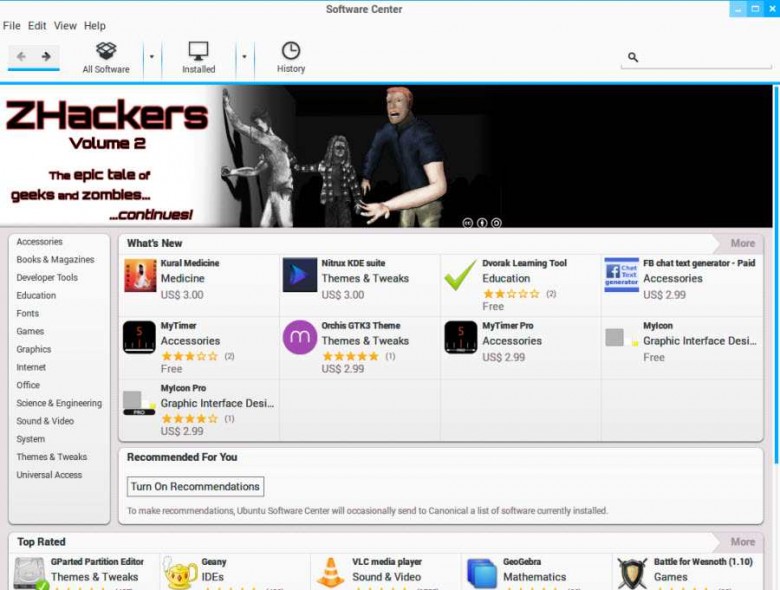
Task: Open the Books & Magazines category
Action: click(55, 260)
